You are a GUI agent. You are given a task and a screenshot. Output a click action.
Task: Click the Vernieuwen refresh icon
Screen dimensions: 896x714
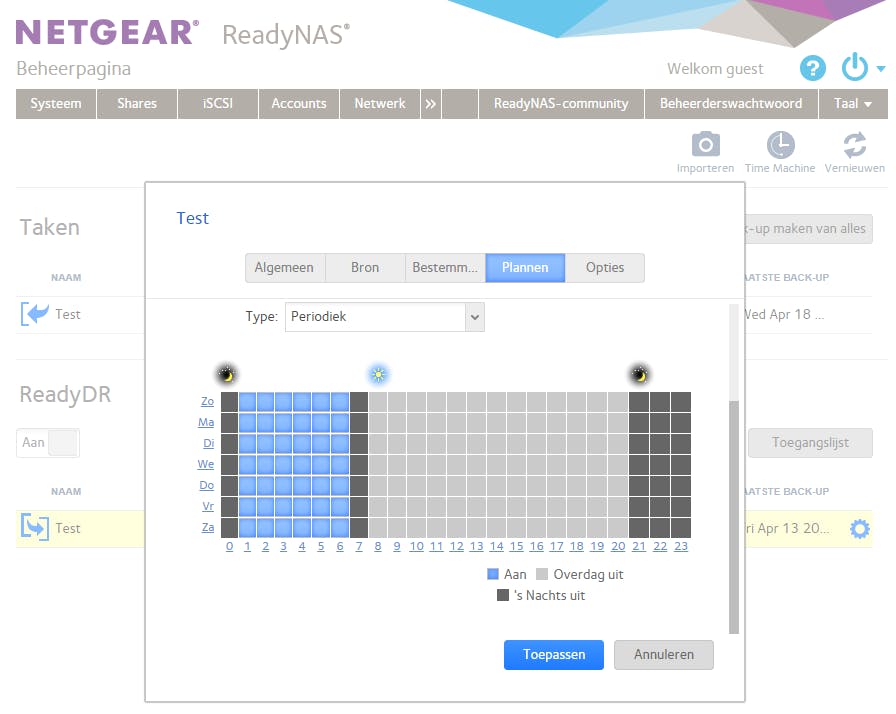(854, 144)
